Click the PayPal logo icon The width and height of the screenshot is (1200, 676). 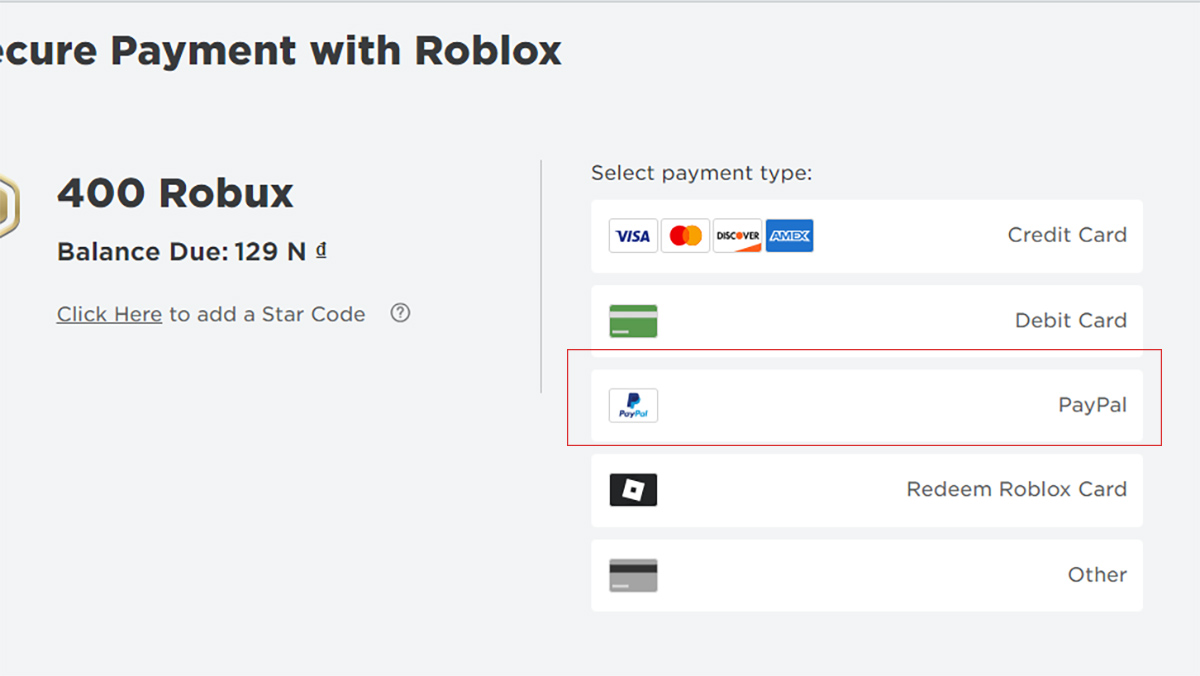coord(633,405)
